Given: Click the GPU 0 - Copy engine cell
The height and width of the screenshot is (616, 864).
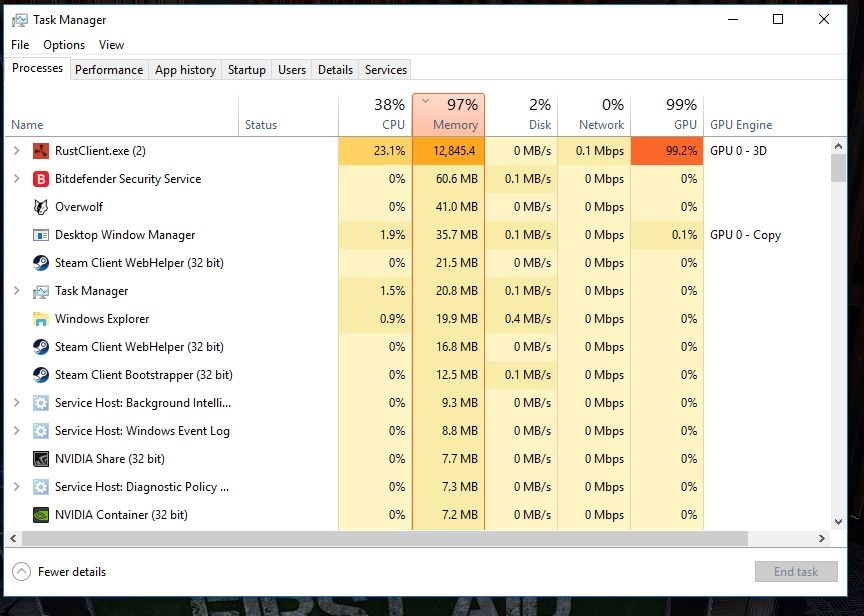Looking at the screenshot, I should pyautogui.click(x=746, y=235).
